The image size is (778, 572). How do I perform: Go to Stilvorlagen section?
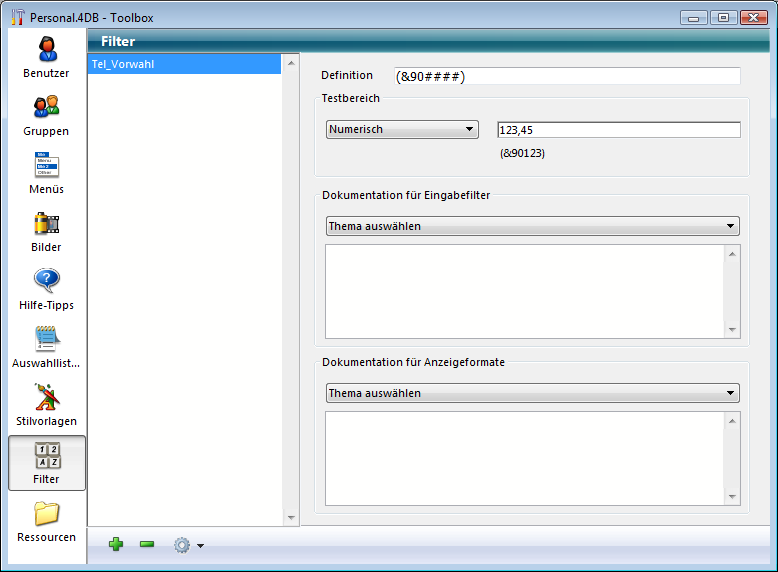[46, 405]
